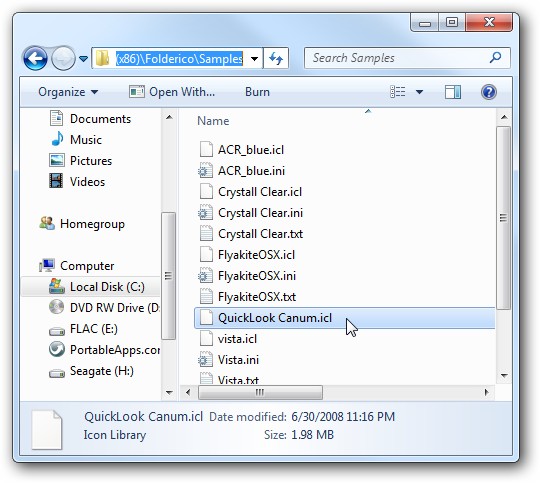This screenshot has width=540, height=483.
Task: Select file QuickLook Canum.icl
Action: point(344,318)
